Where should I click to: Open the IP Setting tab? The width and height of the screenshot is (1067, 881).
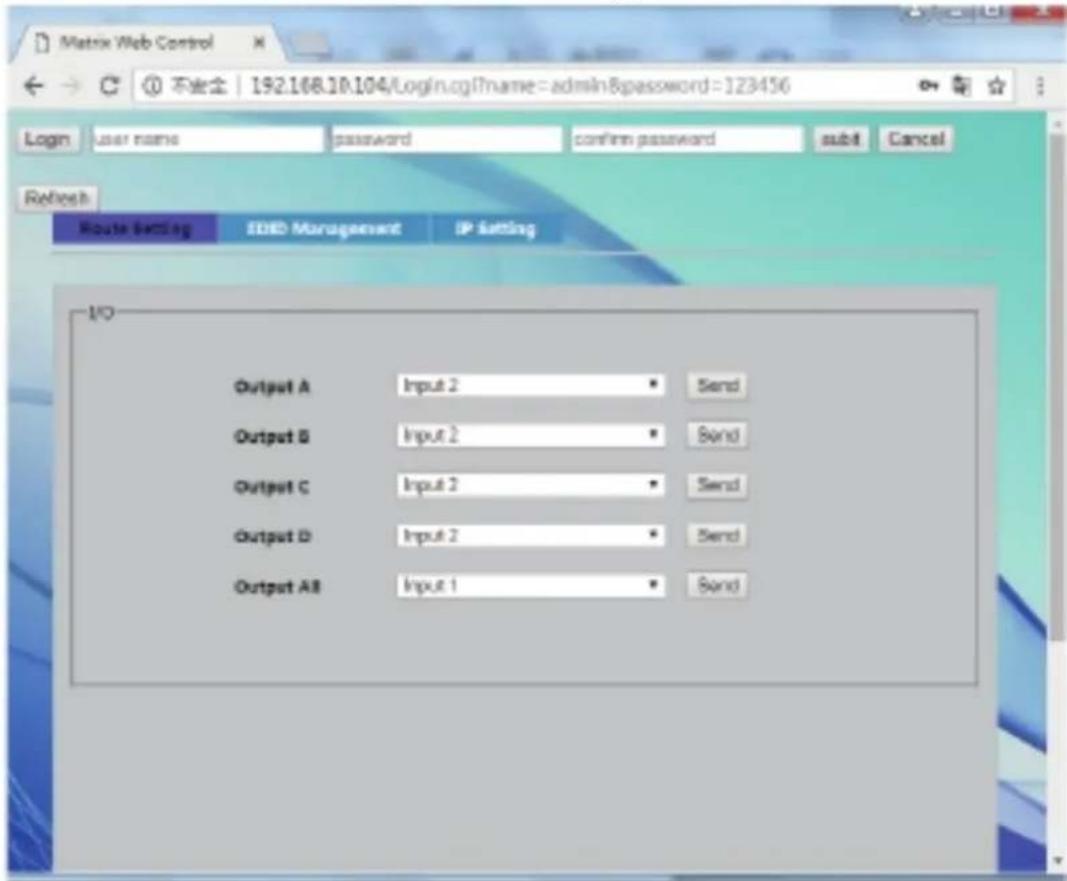point(496,229)
